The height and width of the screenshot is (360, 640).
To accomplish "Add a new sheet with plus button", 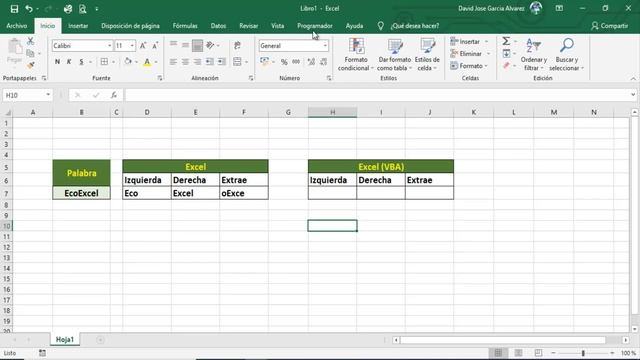I will click(x=100, y=340).
